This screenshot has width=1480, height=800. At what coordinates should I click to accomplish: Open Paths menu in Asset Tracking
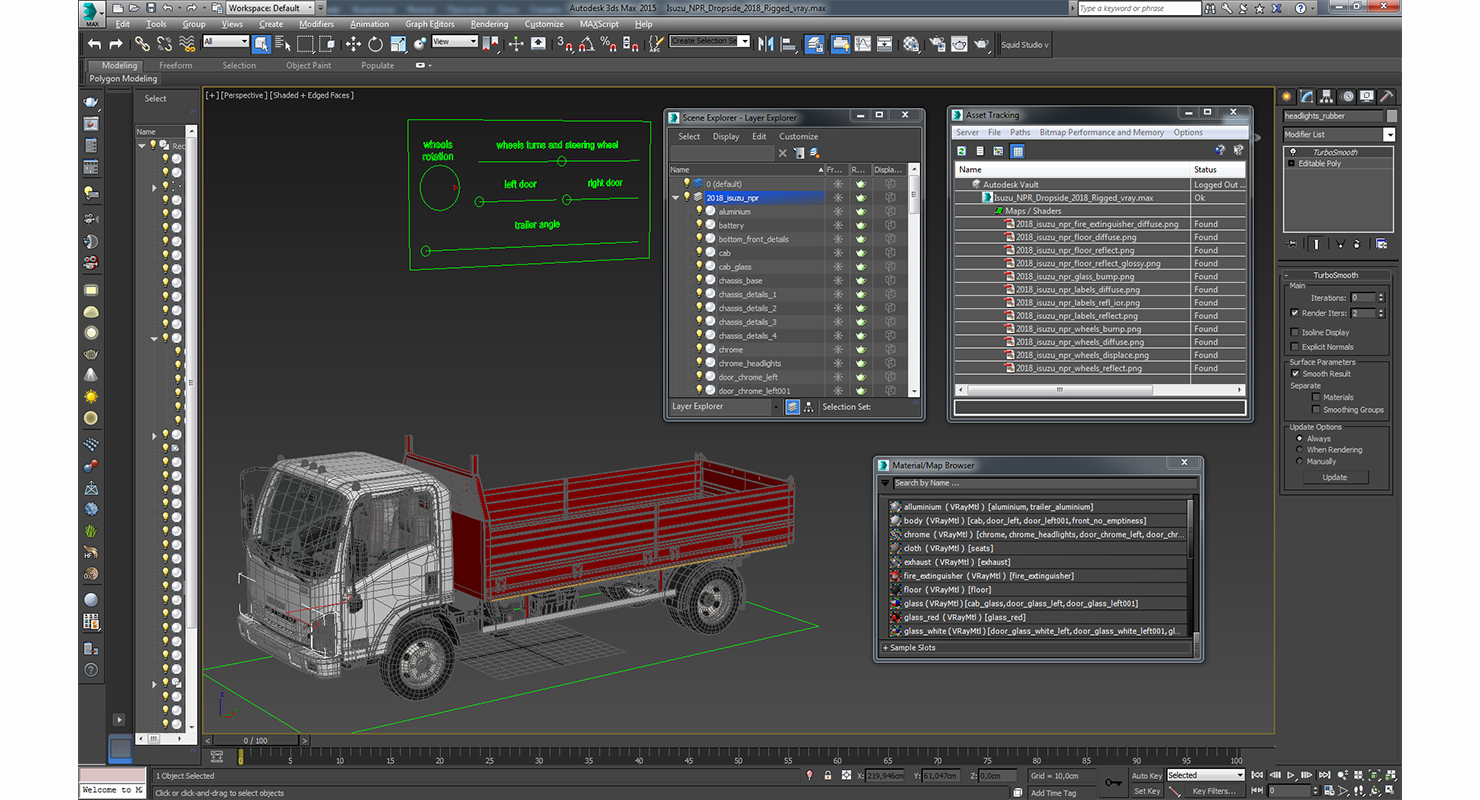[1020, 132]
